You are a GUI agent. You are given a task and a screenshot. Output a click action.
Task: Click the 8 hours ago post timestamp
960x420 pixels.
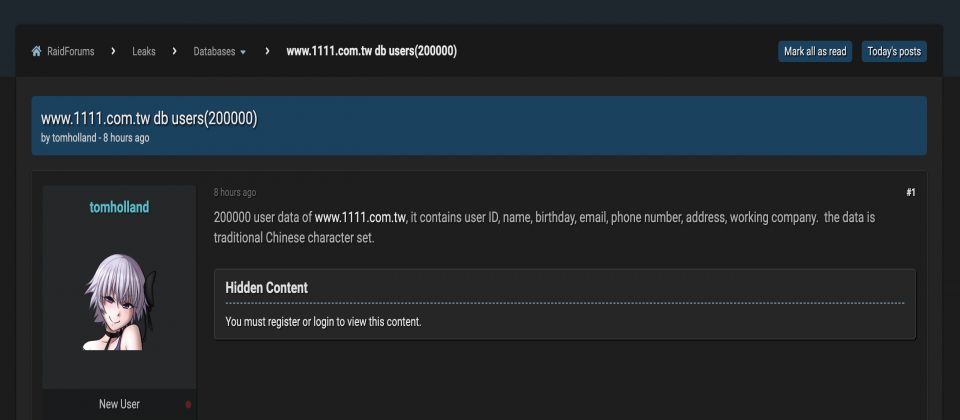[x=234, y=192]
